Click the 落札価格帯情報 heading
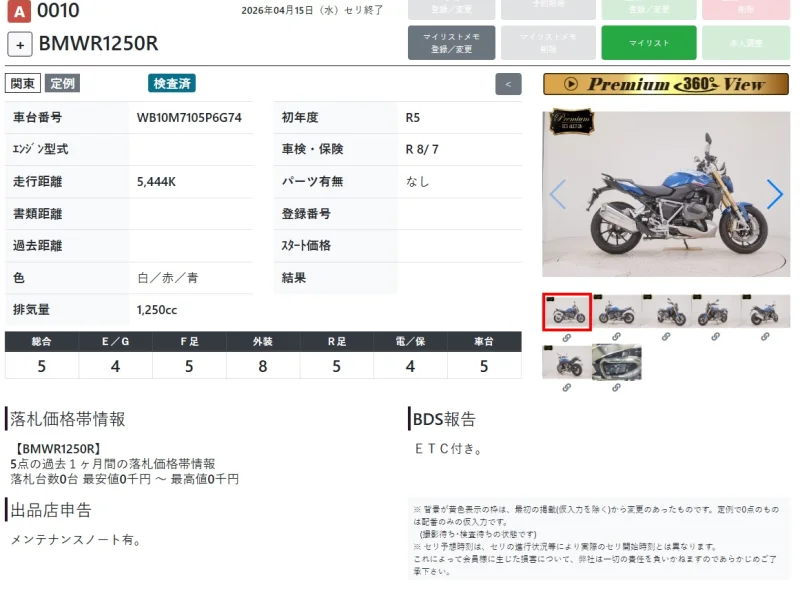The width and height of the screenshot is (800, 600). pos(67,419)
